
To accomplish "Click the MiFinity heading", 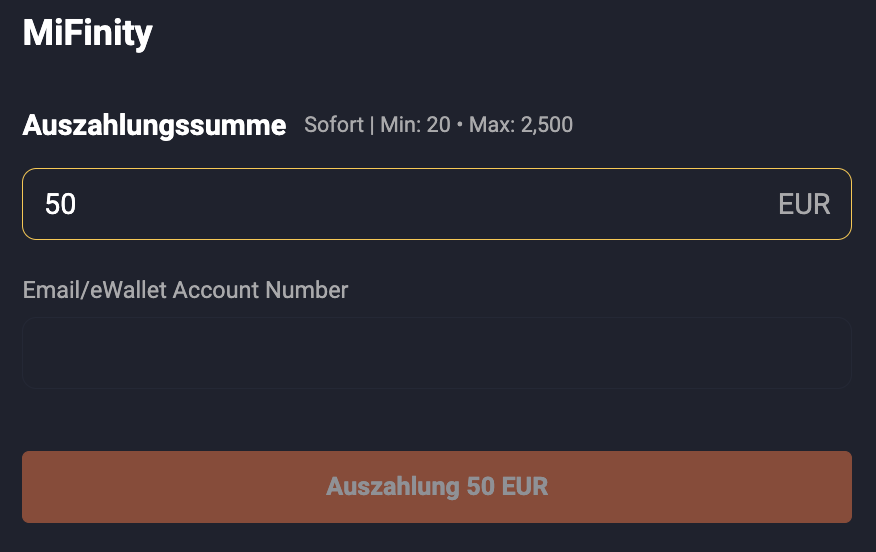I will 87,34.
